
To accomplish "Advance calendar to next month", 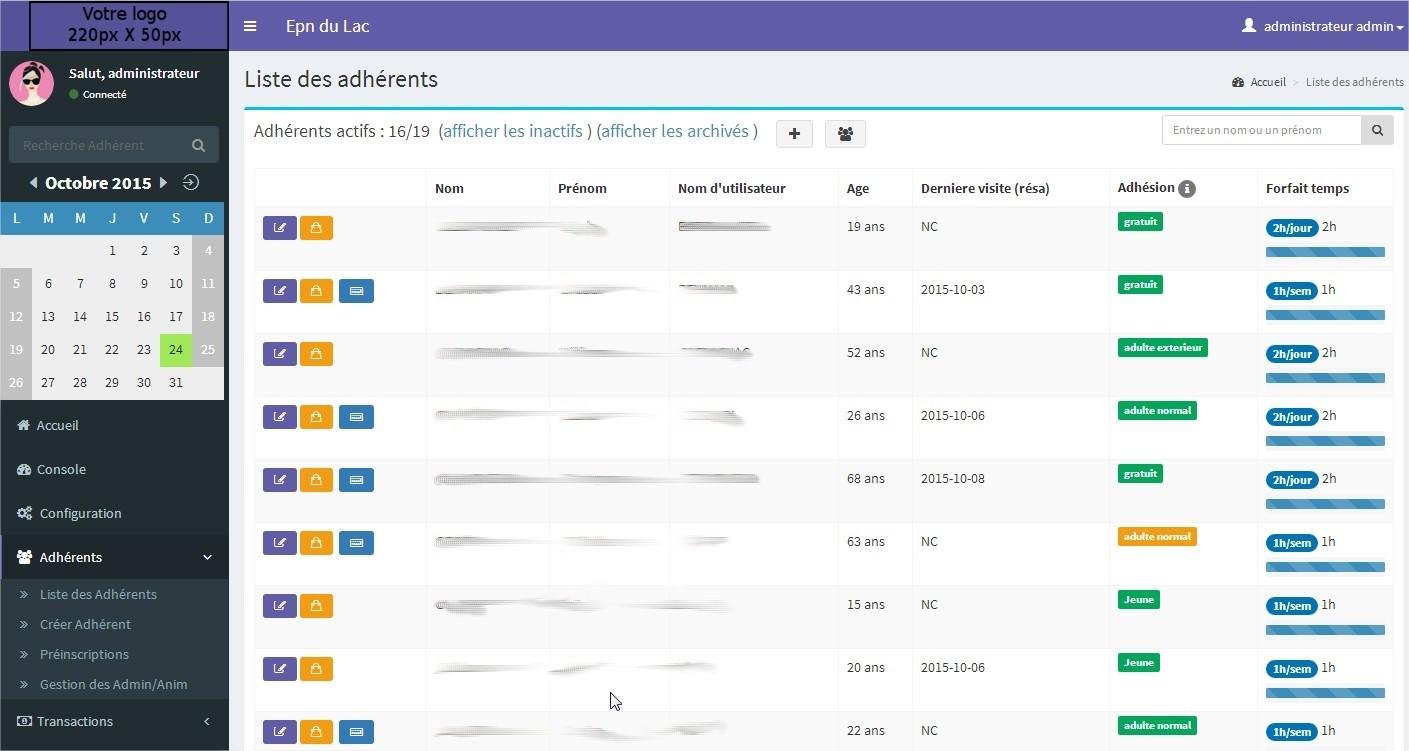I will (x=163, y=183).
